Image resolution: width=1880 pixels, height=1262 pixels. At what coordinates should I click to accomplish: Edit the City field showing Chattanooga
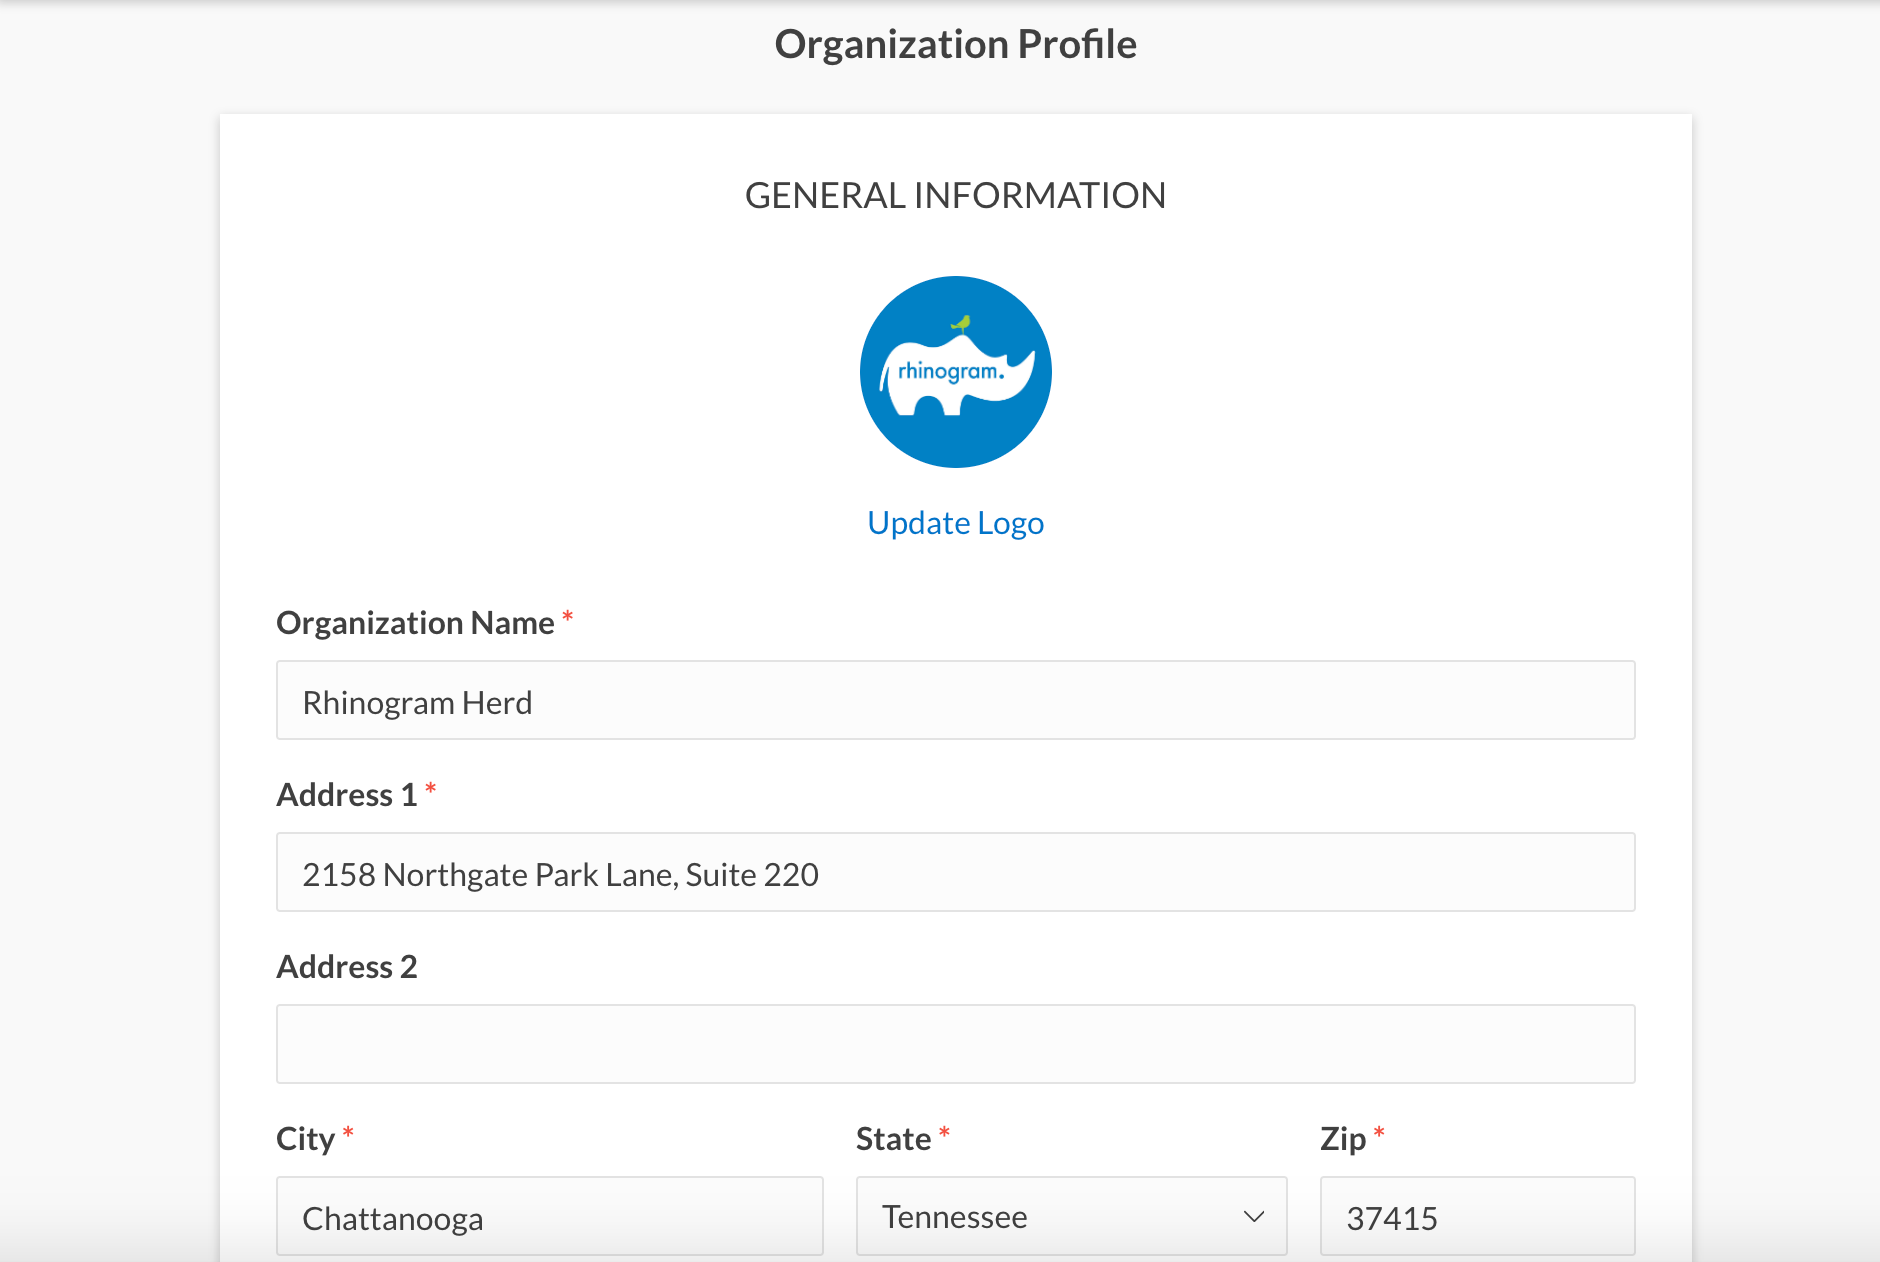coord(549,1216)
